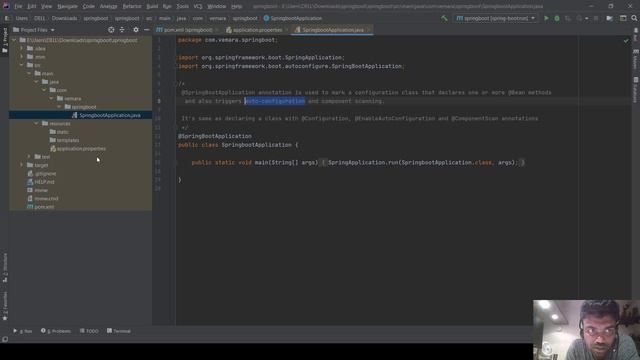
Task: Click tool windows quick access icon bottom-left
Action: (x=5, y=339)
